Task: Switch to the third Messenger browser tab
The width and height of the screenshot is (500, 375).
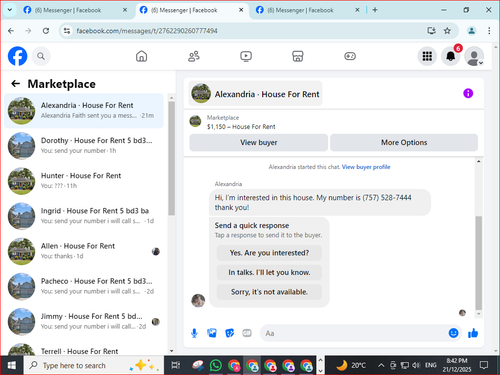Action: (306, 10)
